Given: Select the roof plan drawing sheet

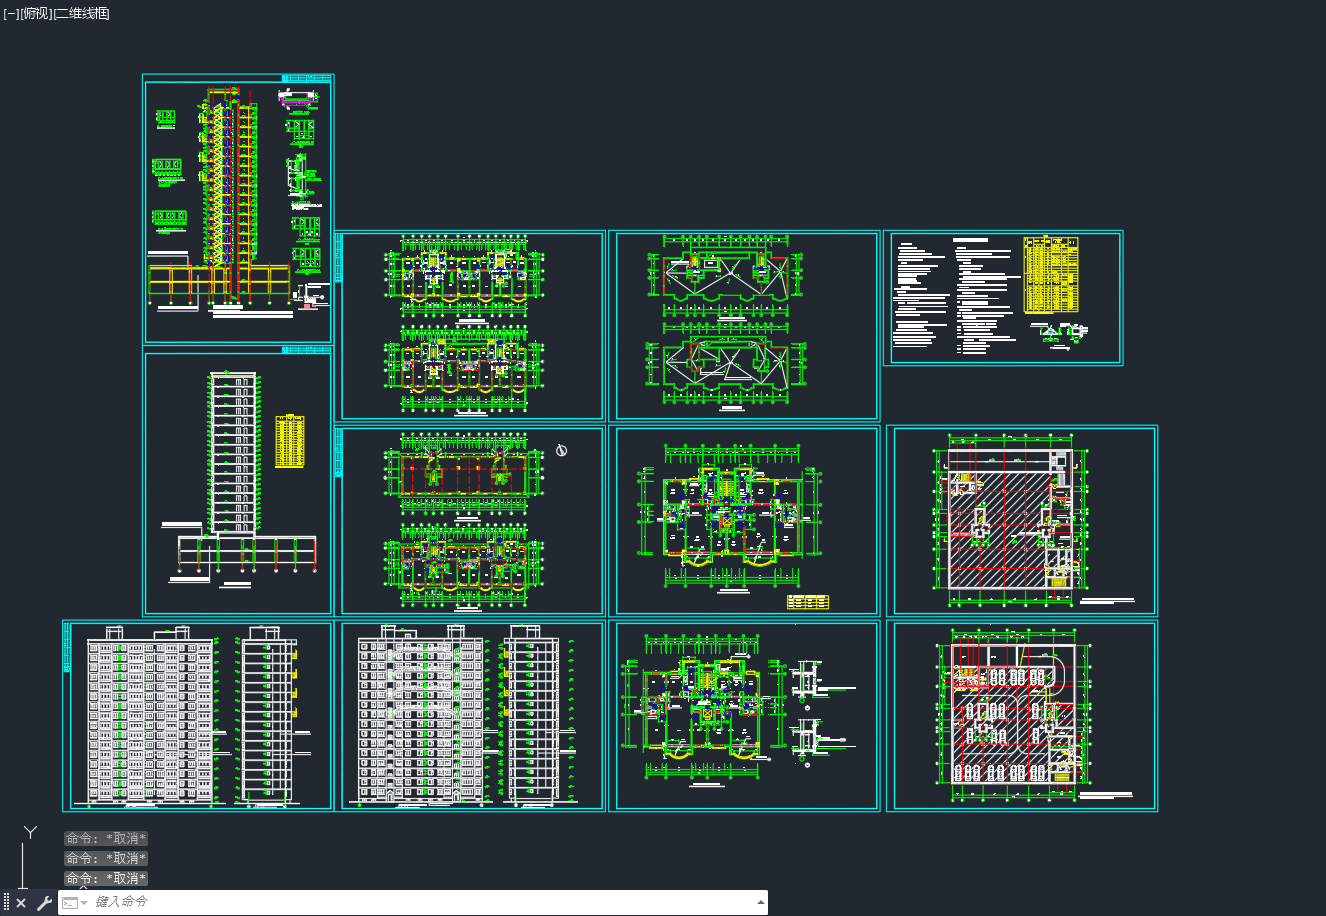Looking at the screenshot, I should 744,326.
